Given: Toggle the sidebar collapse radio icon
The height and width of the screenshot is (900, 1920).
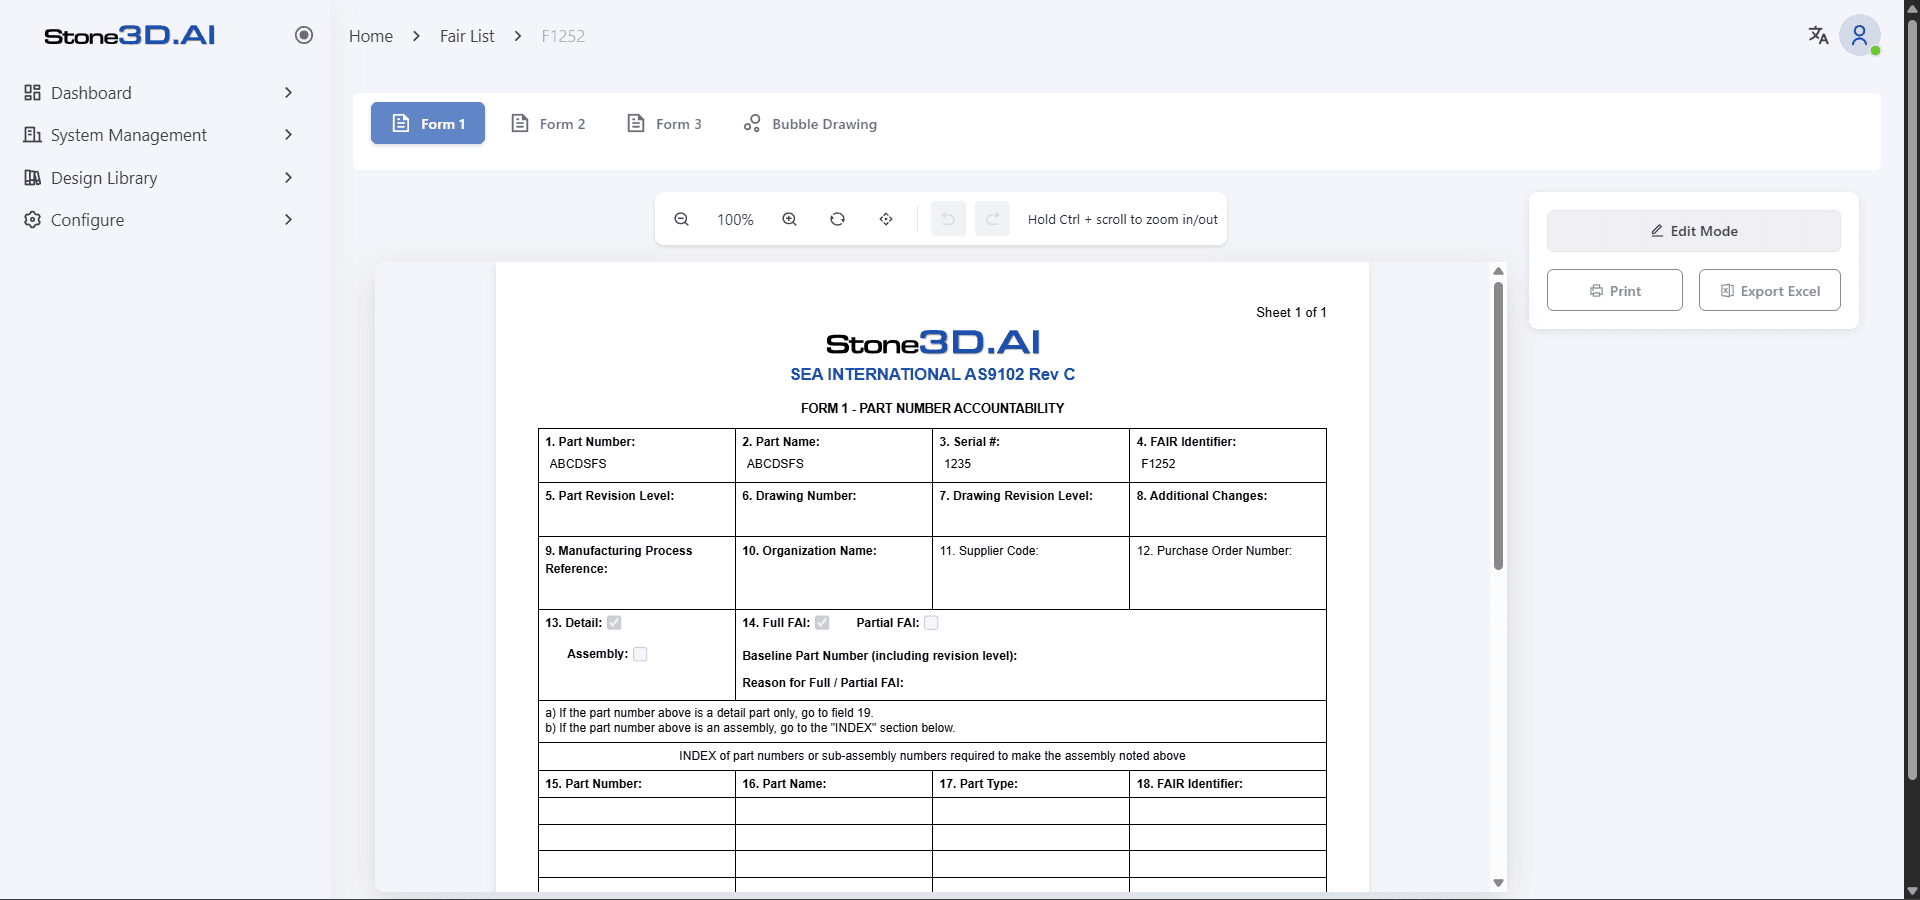Looking at the screenshot, I should (x=304, y=35).
